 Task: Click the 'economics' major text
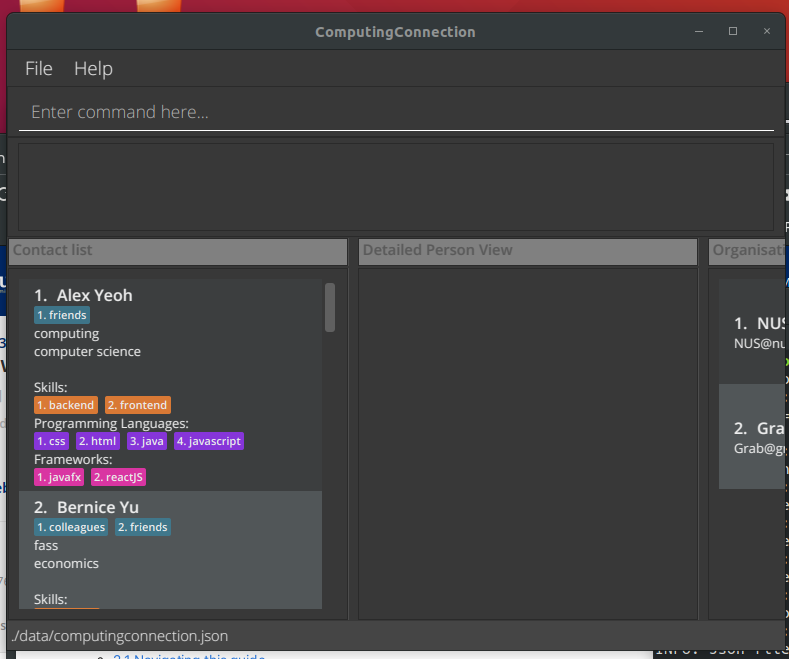[66, 563]
